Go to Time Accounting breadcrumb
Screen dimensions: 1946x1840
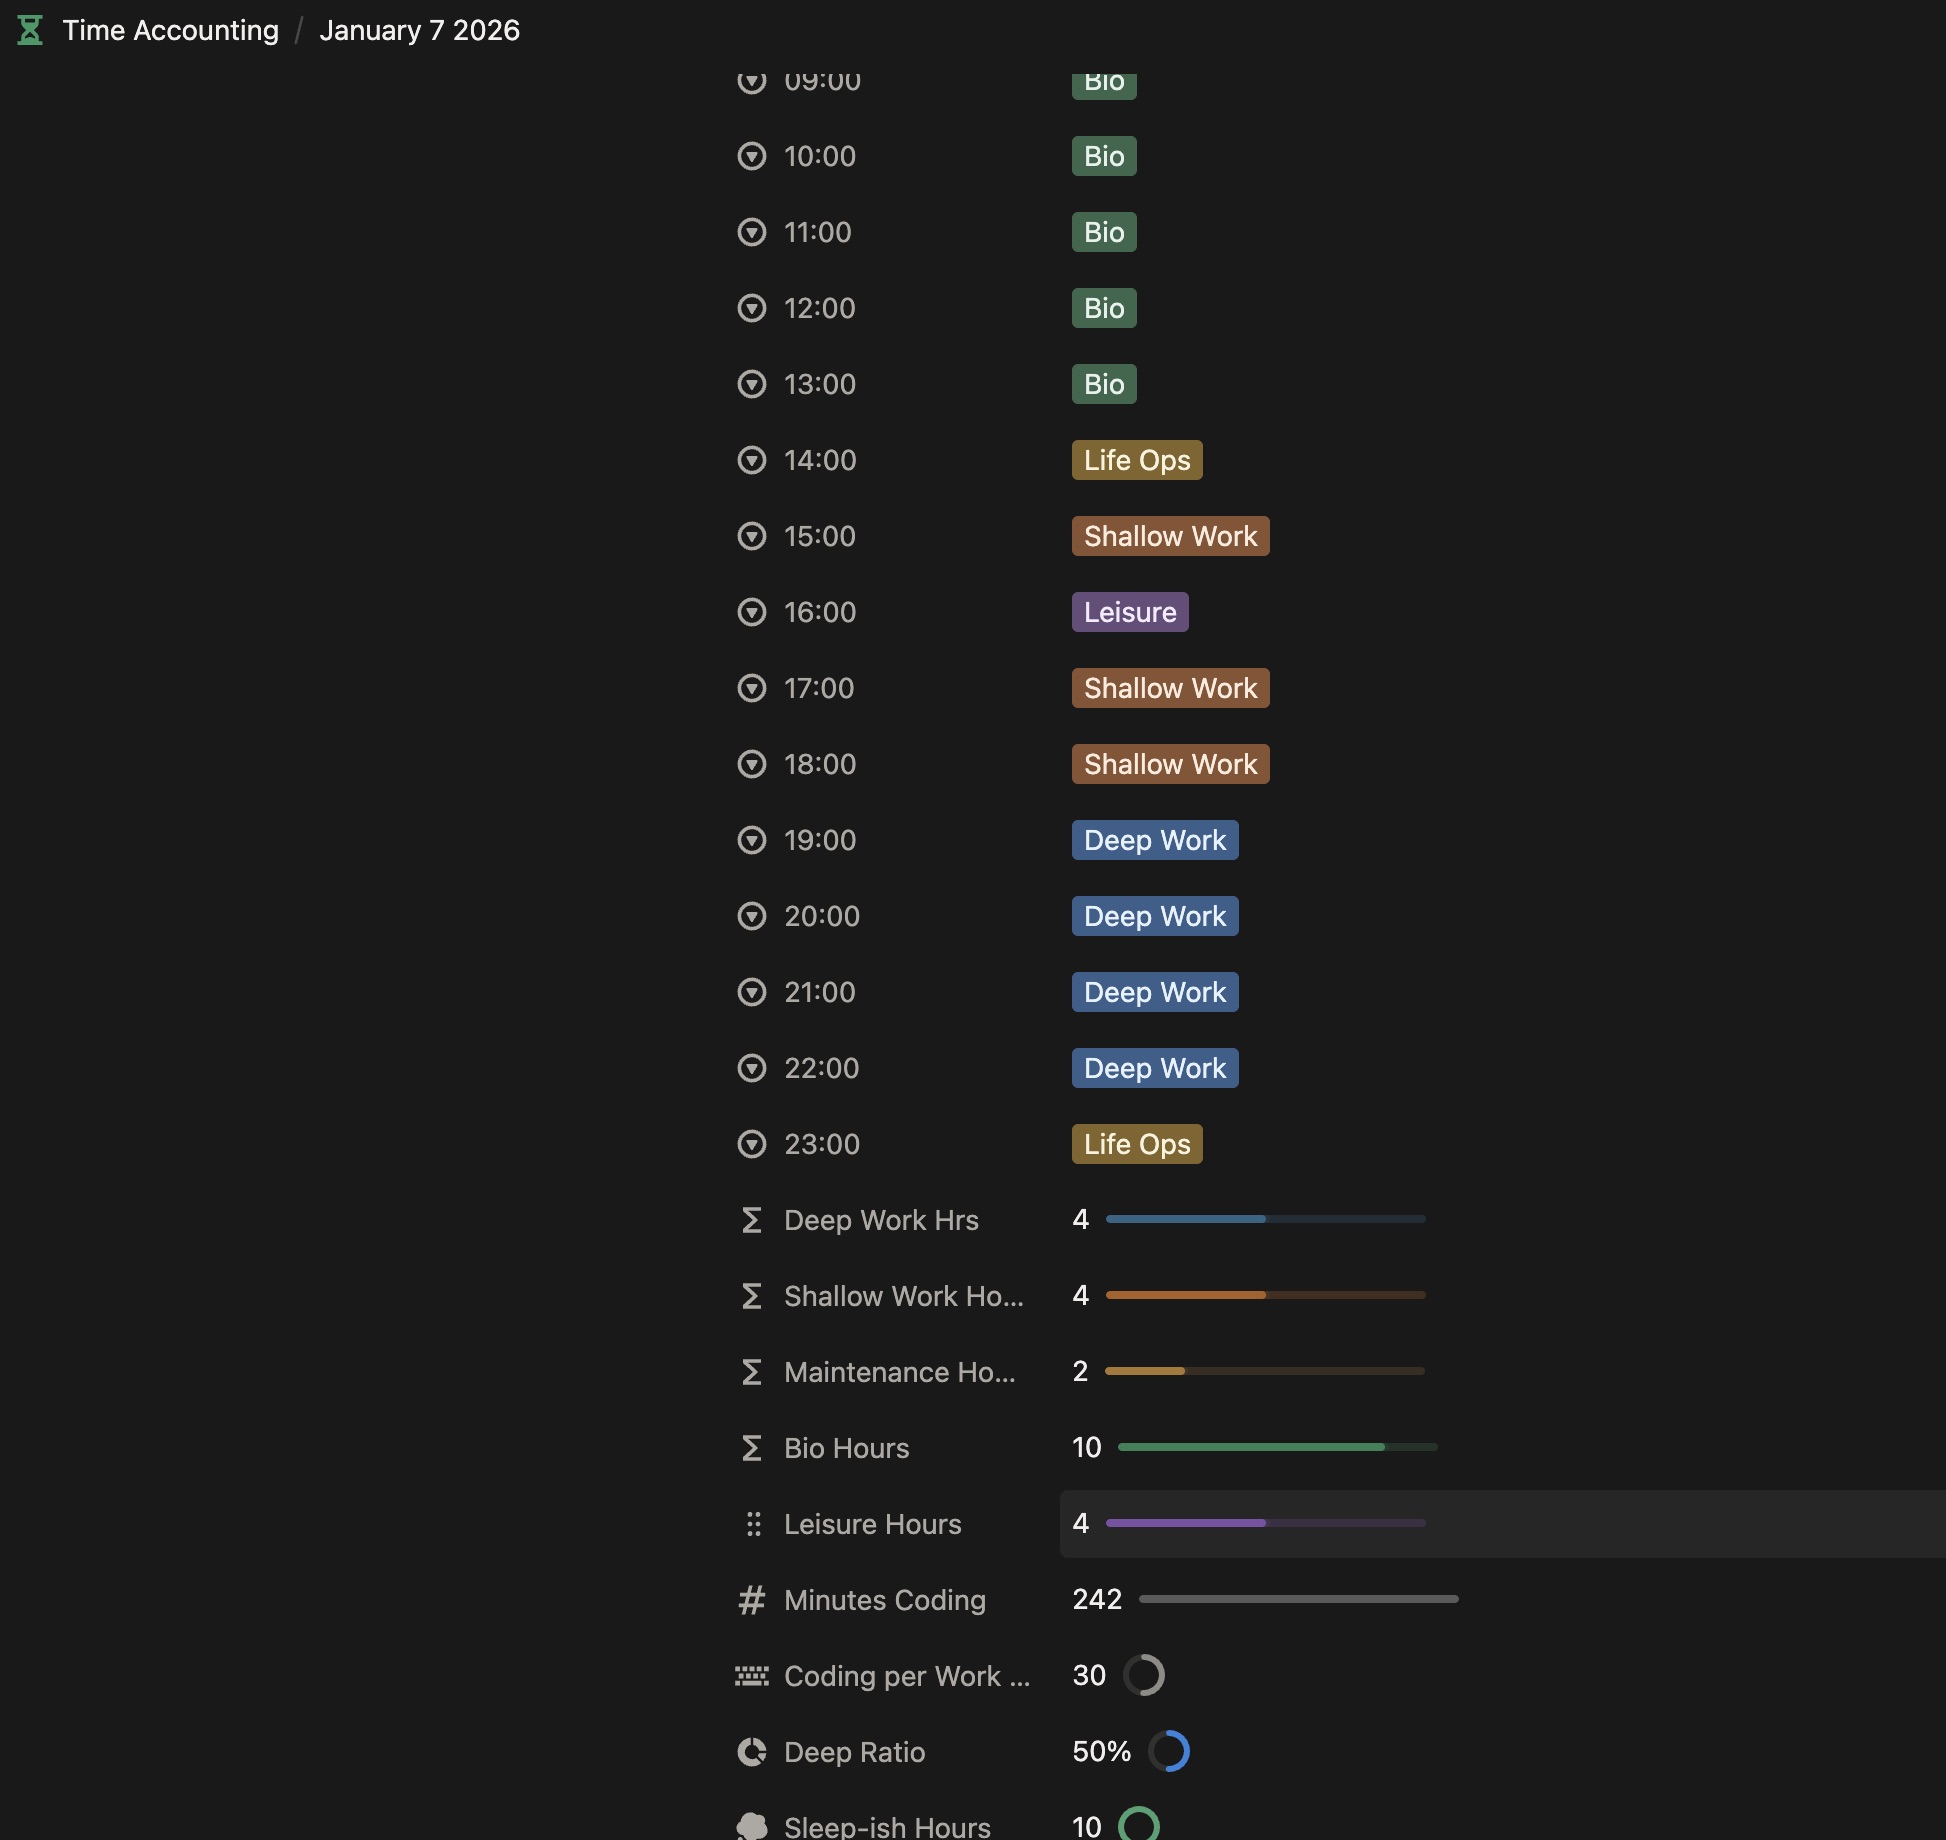click(170, 30)
